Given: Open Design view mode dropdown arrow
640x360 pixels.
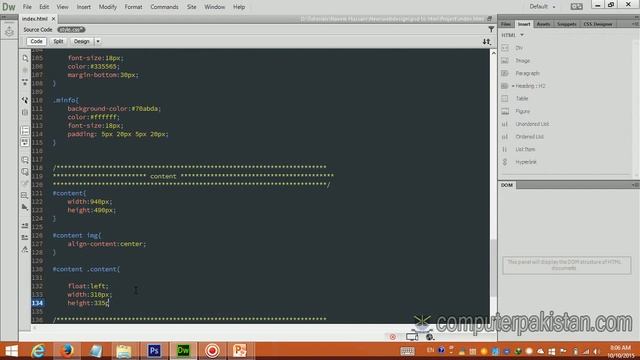Looking at the screenshot, I should click(98, 41).
